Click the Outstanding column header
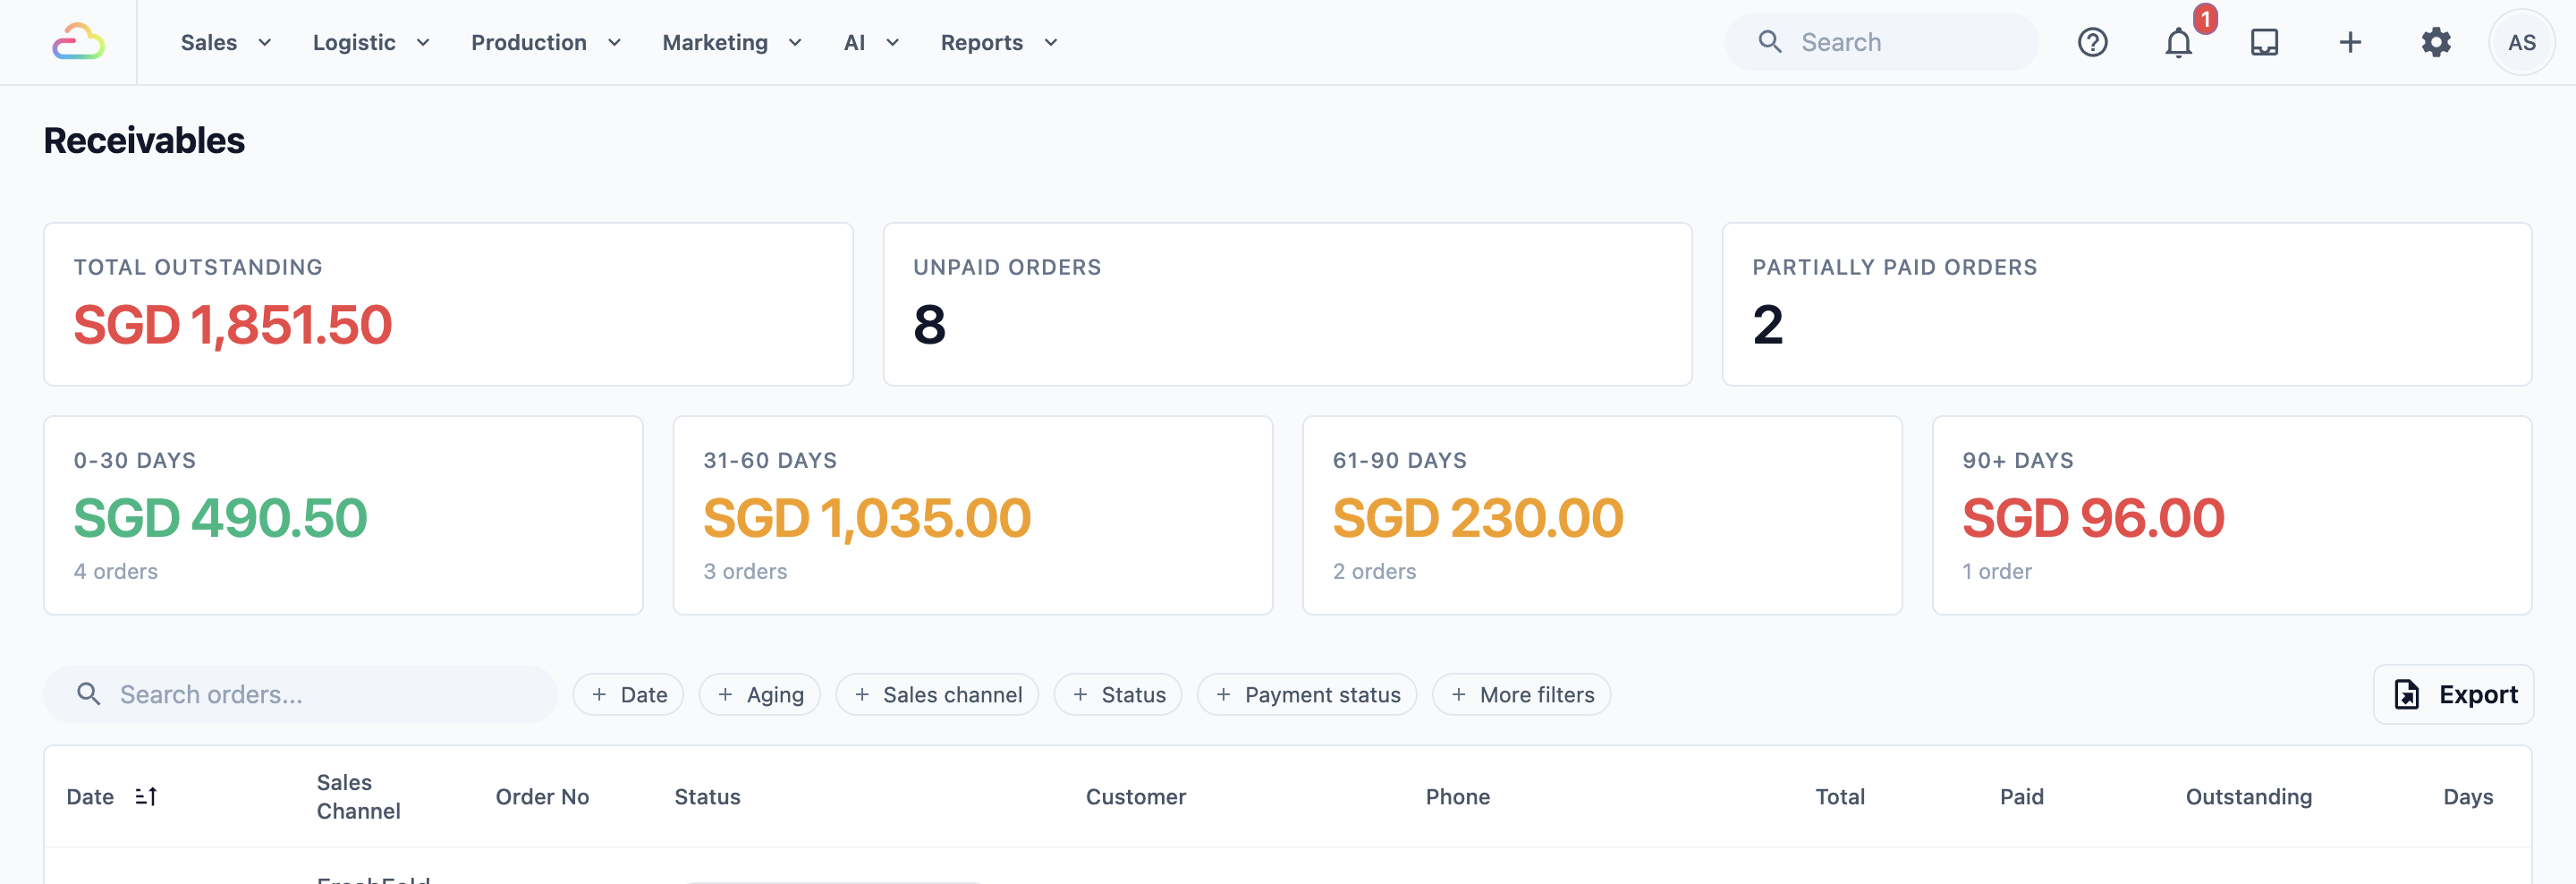Image resolution: width=2576 pixels, height=884 pixels. tap(2248, 796)
